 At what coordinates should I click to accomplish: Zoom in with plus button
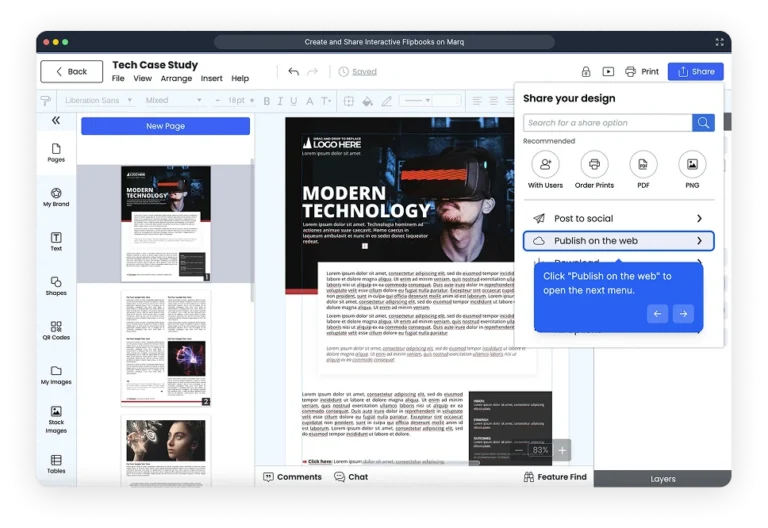click(562, 450)
